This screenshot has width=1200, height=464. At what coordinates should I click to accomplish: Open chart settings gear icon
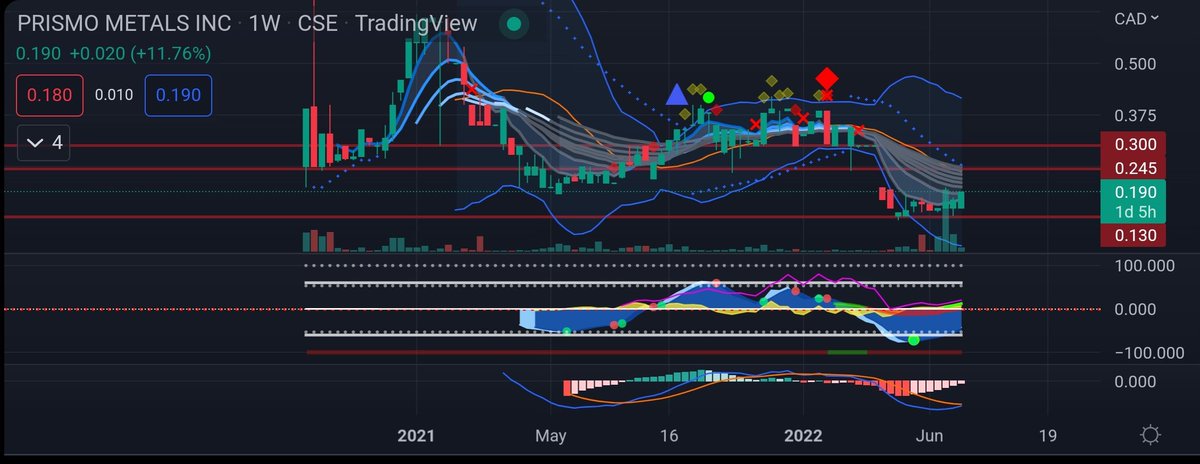[1150, 435]
